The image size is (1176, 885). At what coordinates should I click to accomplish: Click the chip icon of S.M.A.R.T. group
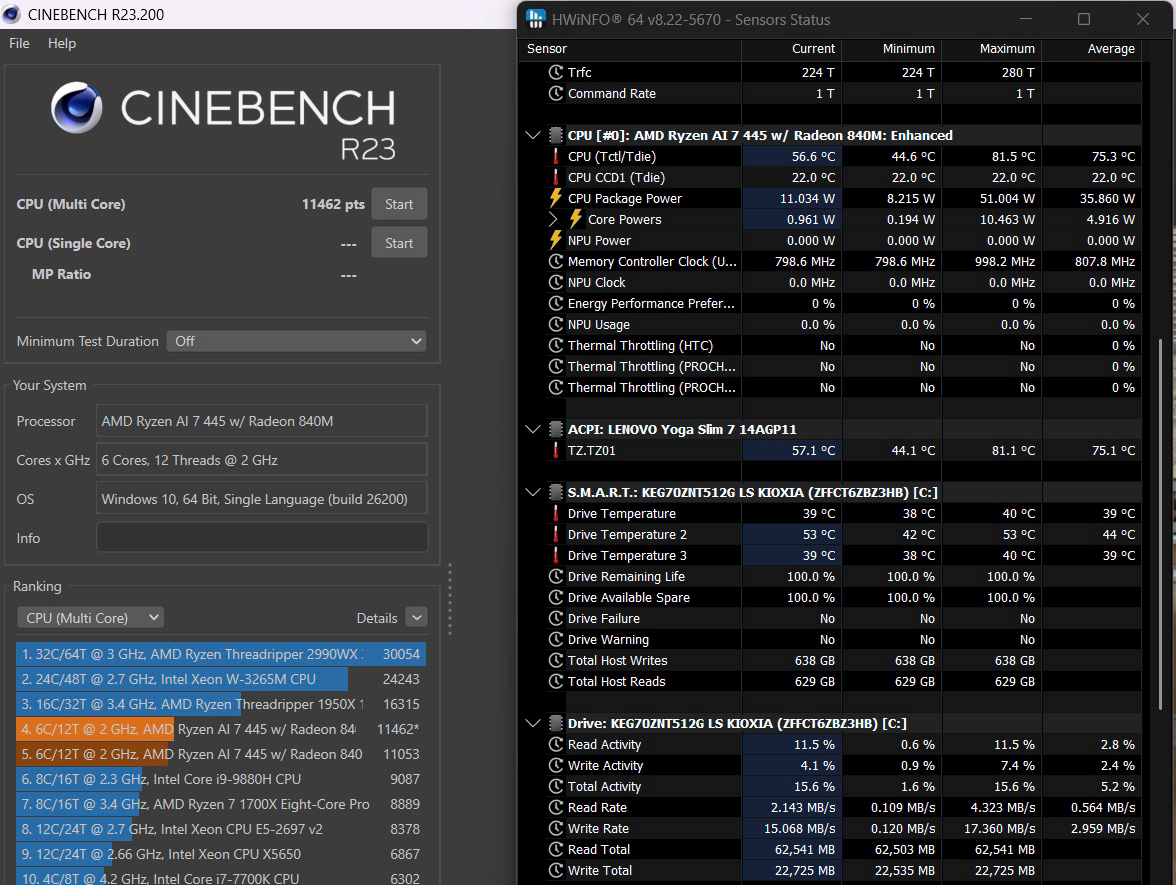point(556,492)
